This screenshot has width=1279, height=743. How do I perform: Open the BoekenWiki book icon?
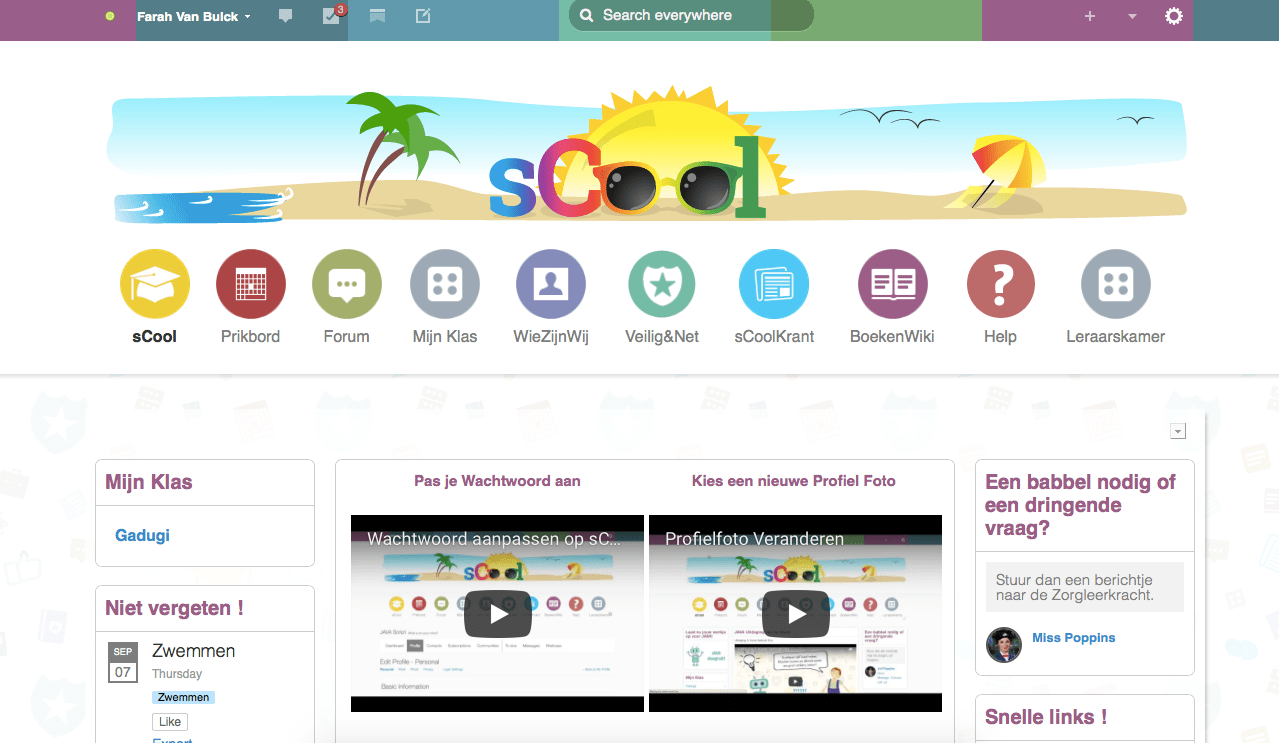893,284
